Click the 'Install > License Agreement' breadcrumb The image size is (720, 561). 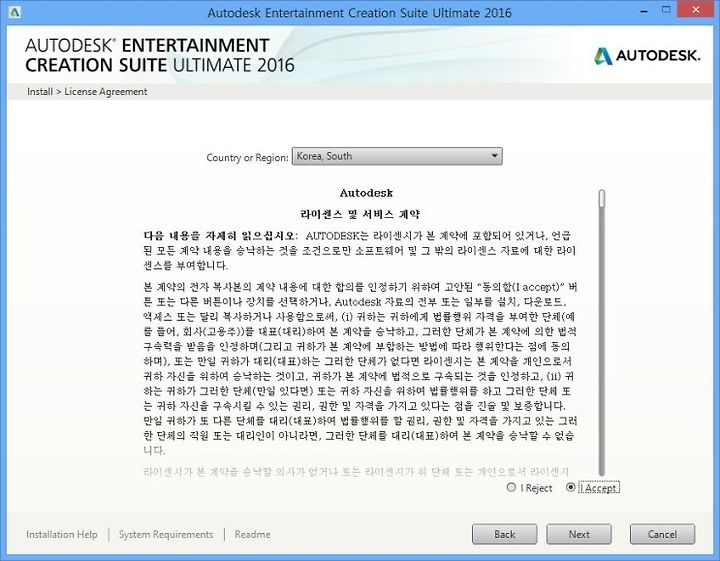click(x=87, y=91)
